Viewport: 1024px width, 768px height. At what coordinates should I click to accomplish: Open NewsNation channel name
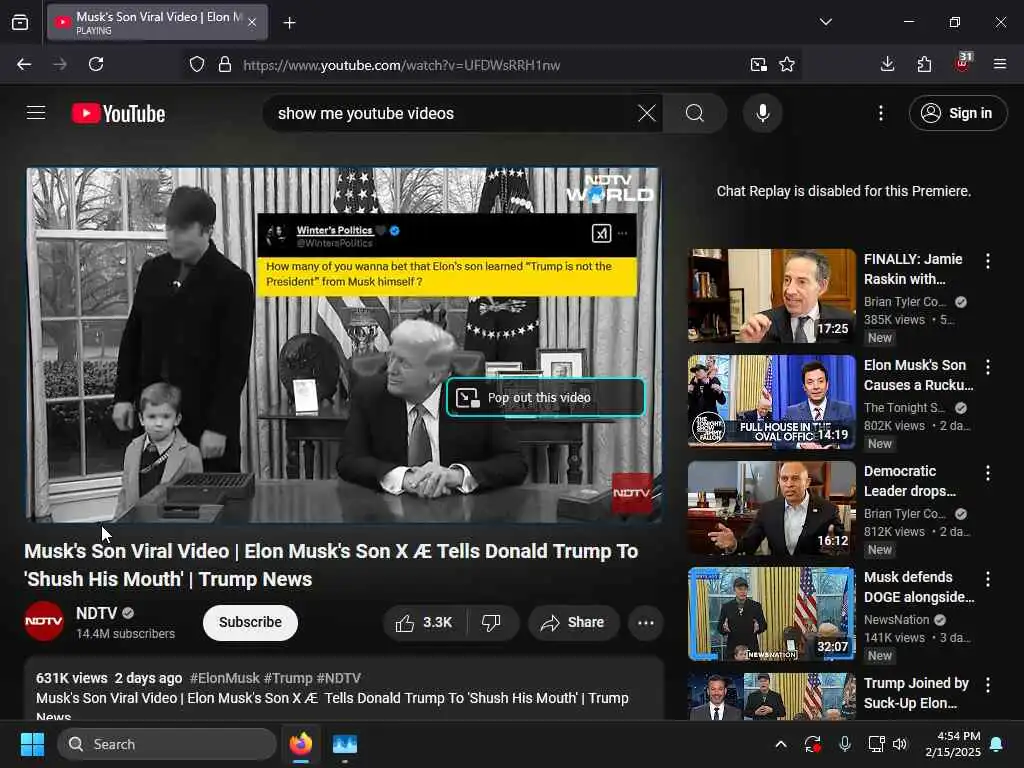897,620
